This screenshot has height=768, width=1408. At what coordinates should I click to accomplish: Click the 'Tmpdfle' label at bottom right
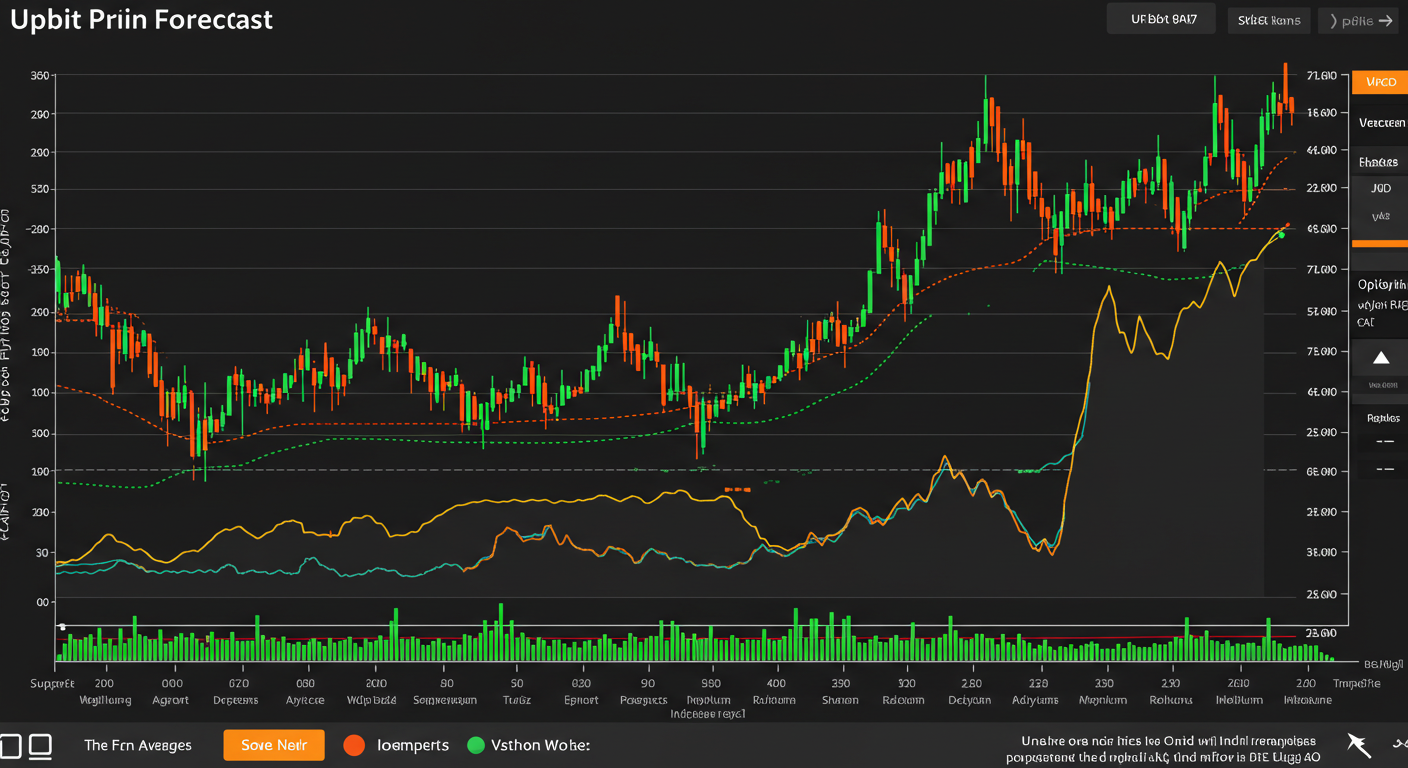[x=1357, y=684]
